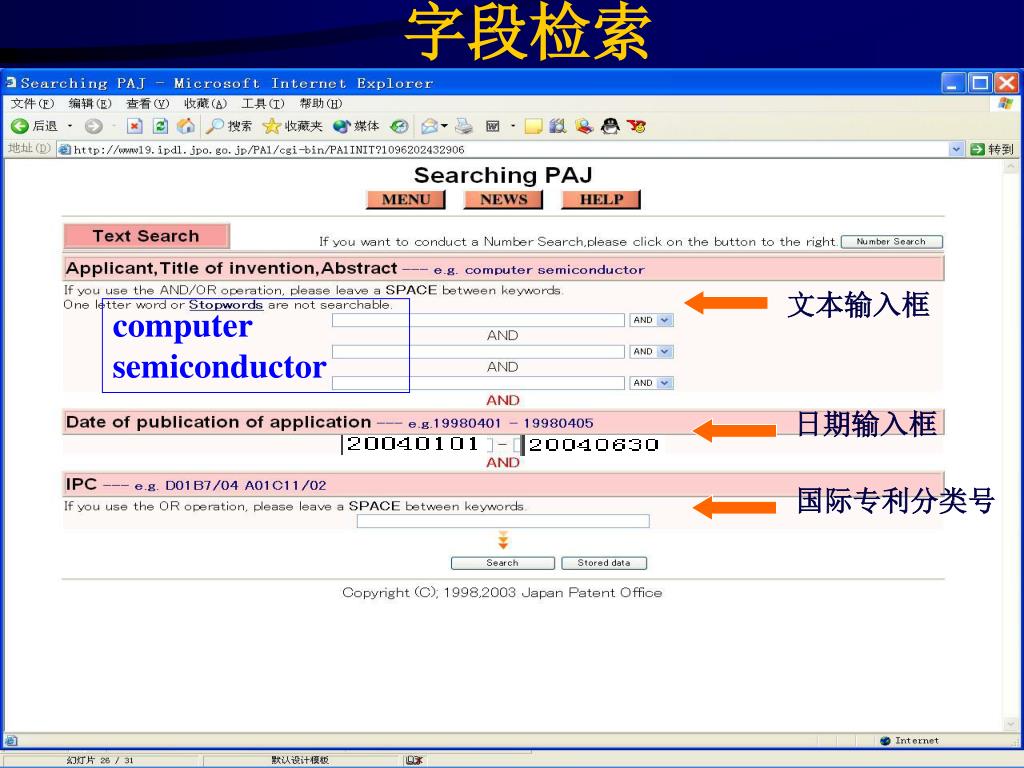
Task: Open the QQ penguin icon
Action: pyautogui.click(x=610, y=126)
